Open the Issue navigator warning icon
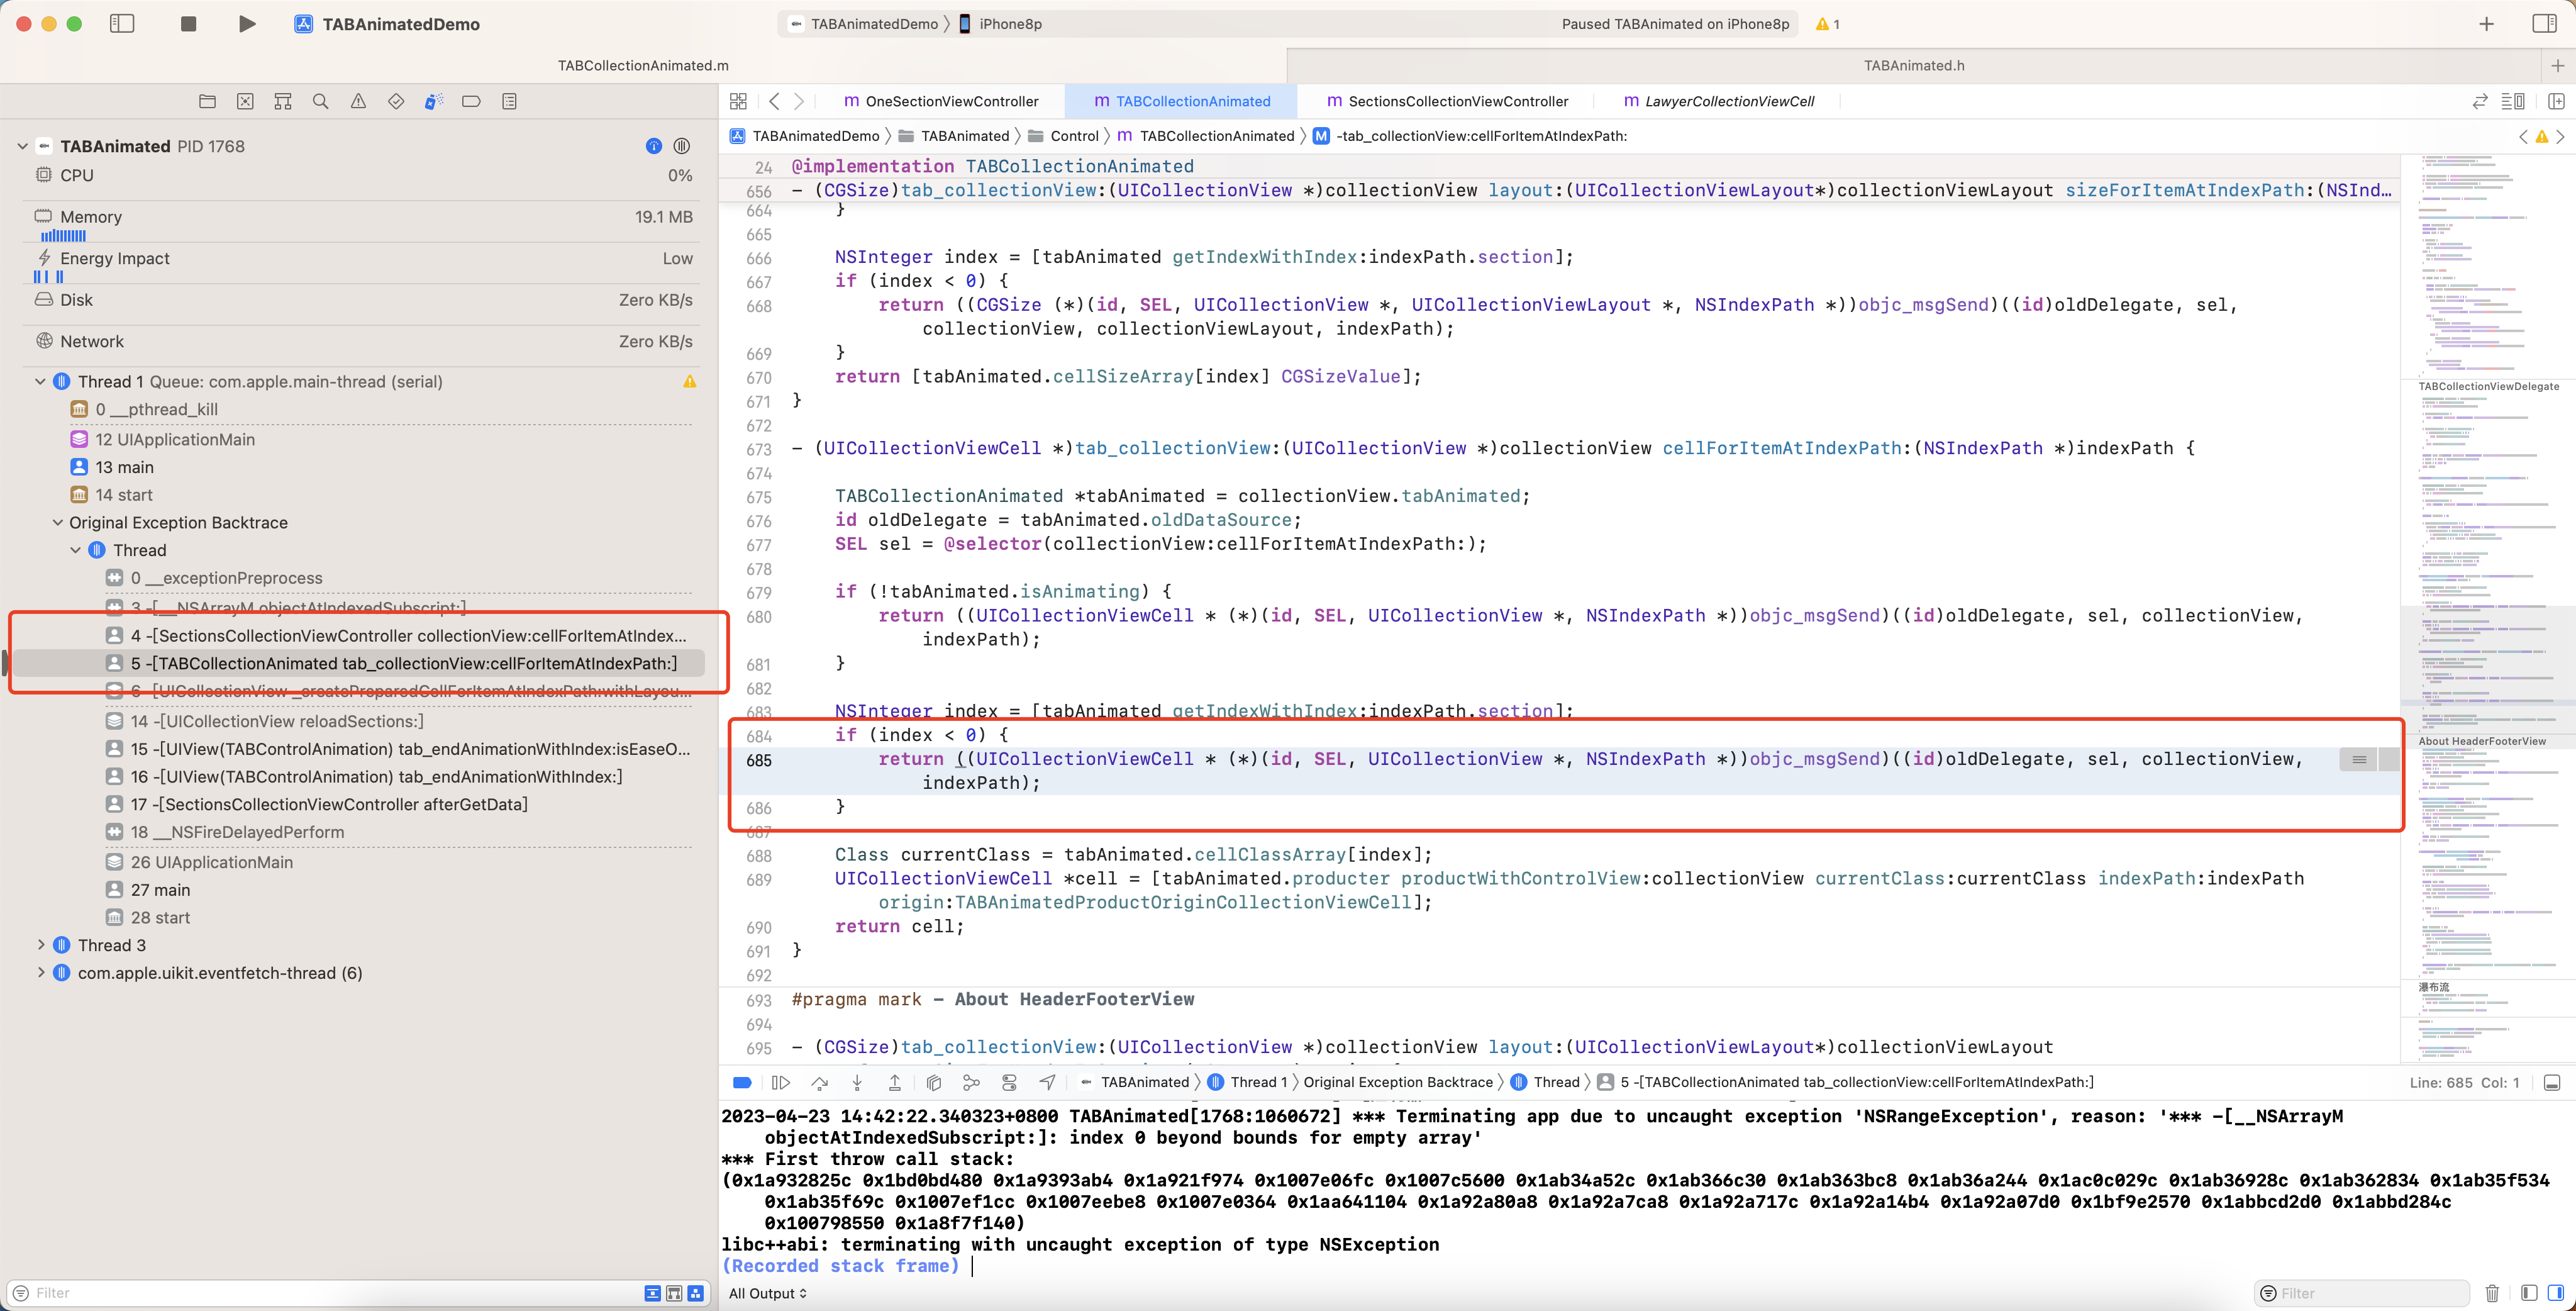The image size is (2576, 1311). [358, 101]
